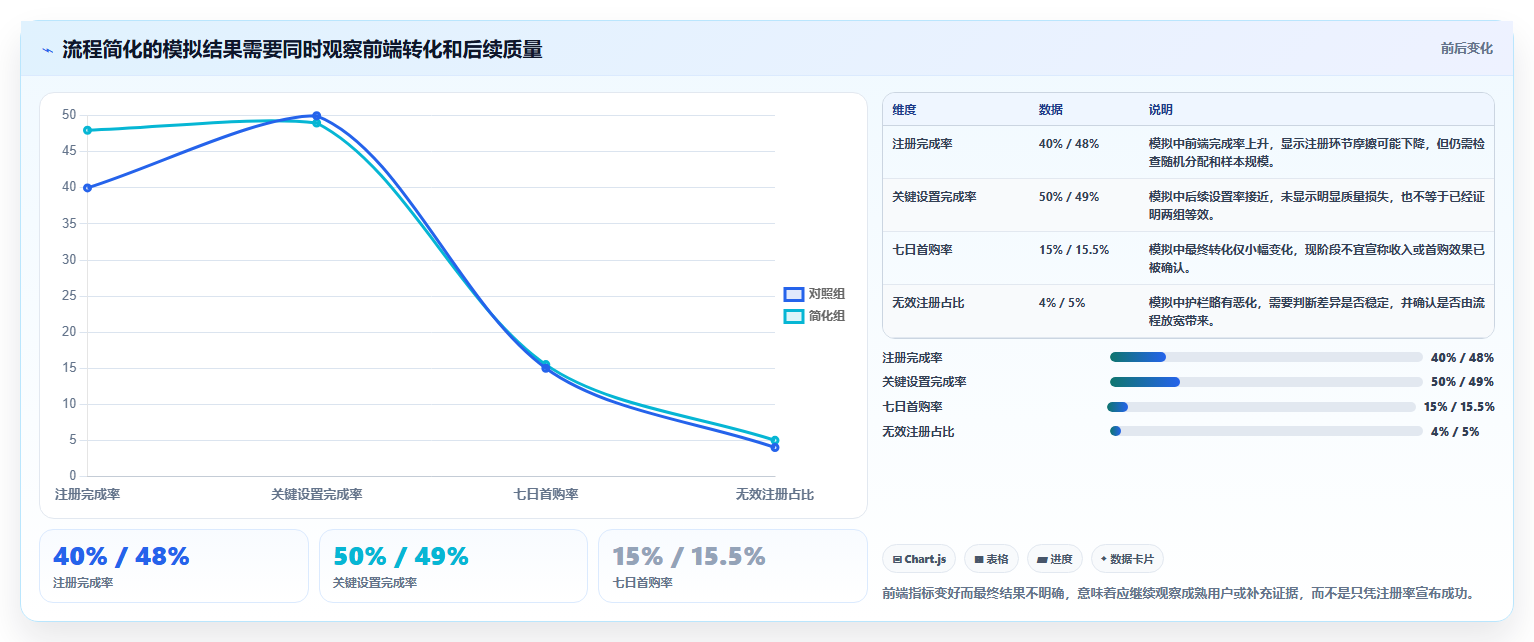Select the 进度 tag
This screenshot has height=642, width=1534.
(1055, 559)
